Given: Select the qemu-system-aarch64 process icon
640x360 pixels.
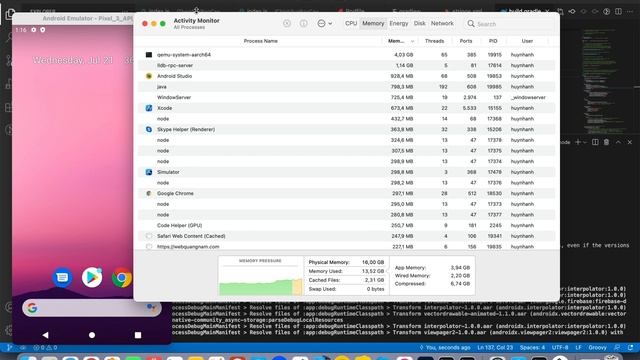Looking at the screenshot, I should pyautogui.click(x=149, y=55).
